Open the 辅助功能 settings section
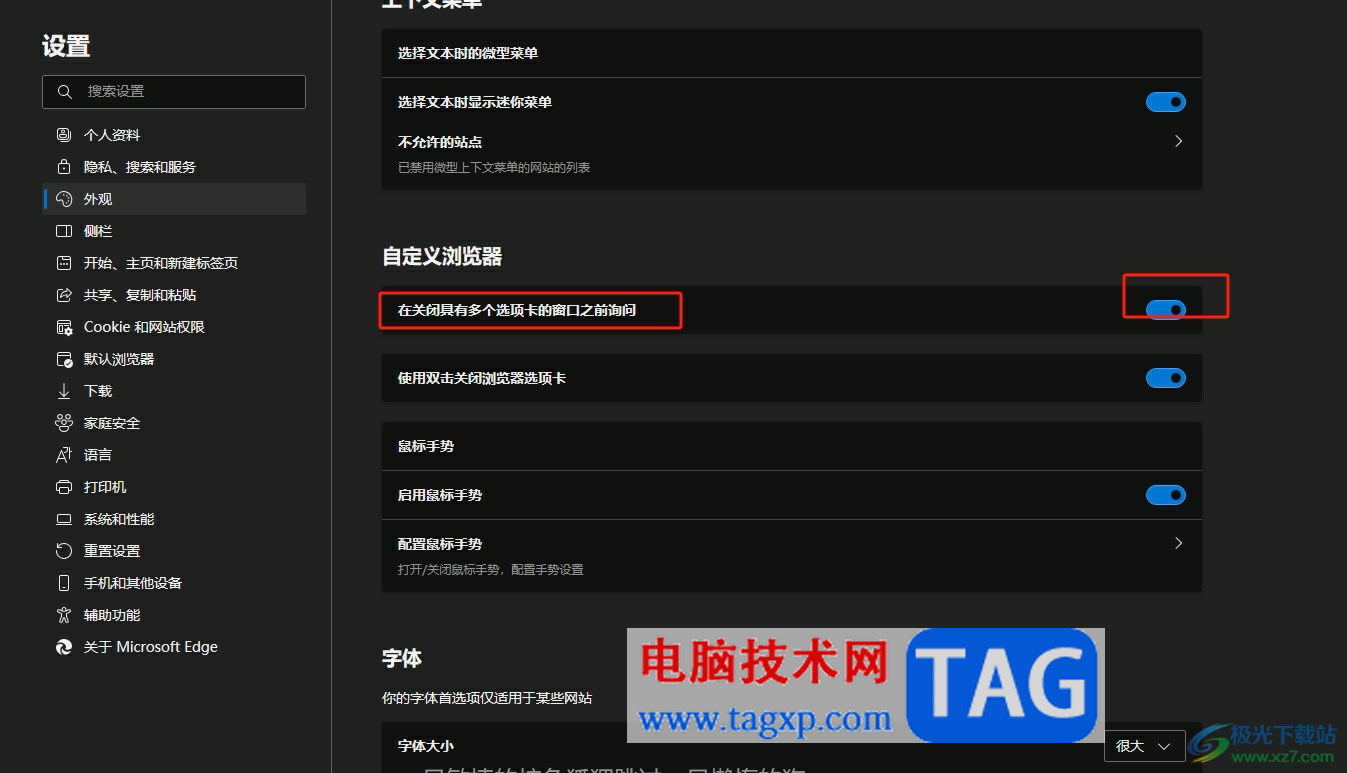The width and height of the screenshot is (1347, 773). 111,614
